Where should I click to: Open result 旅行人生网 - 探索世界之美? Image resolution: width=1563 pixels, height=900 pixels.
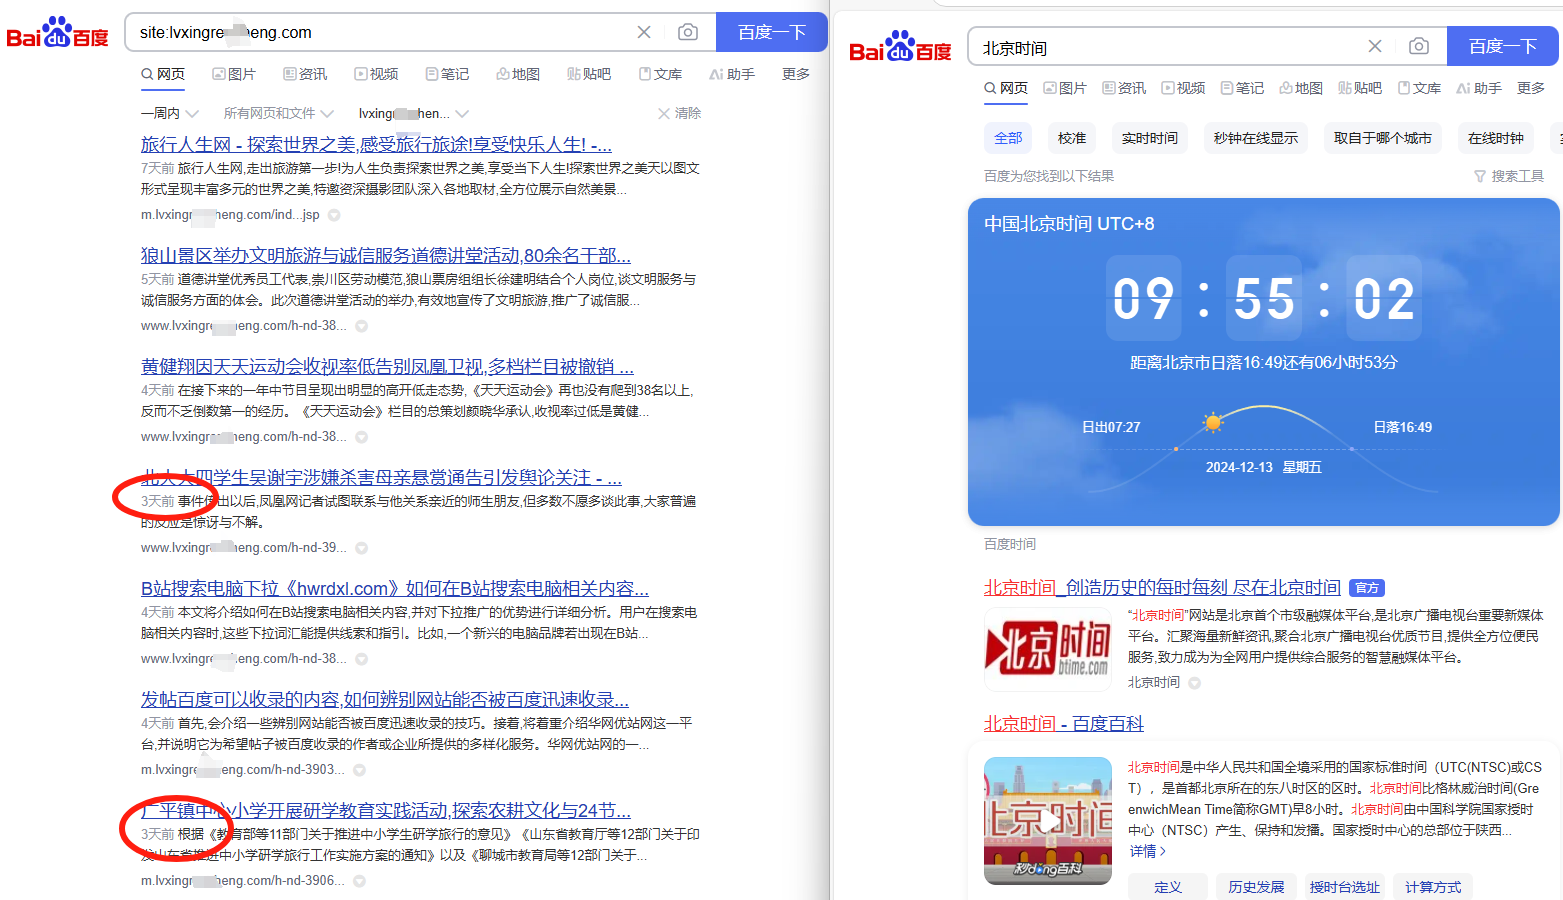376,145
